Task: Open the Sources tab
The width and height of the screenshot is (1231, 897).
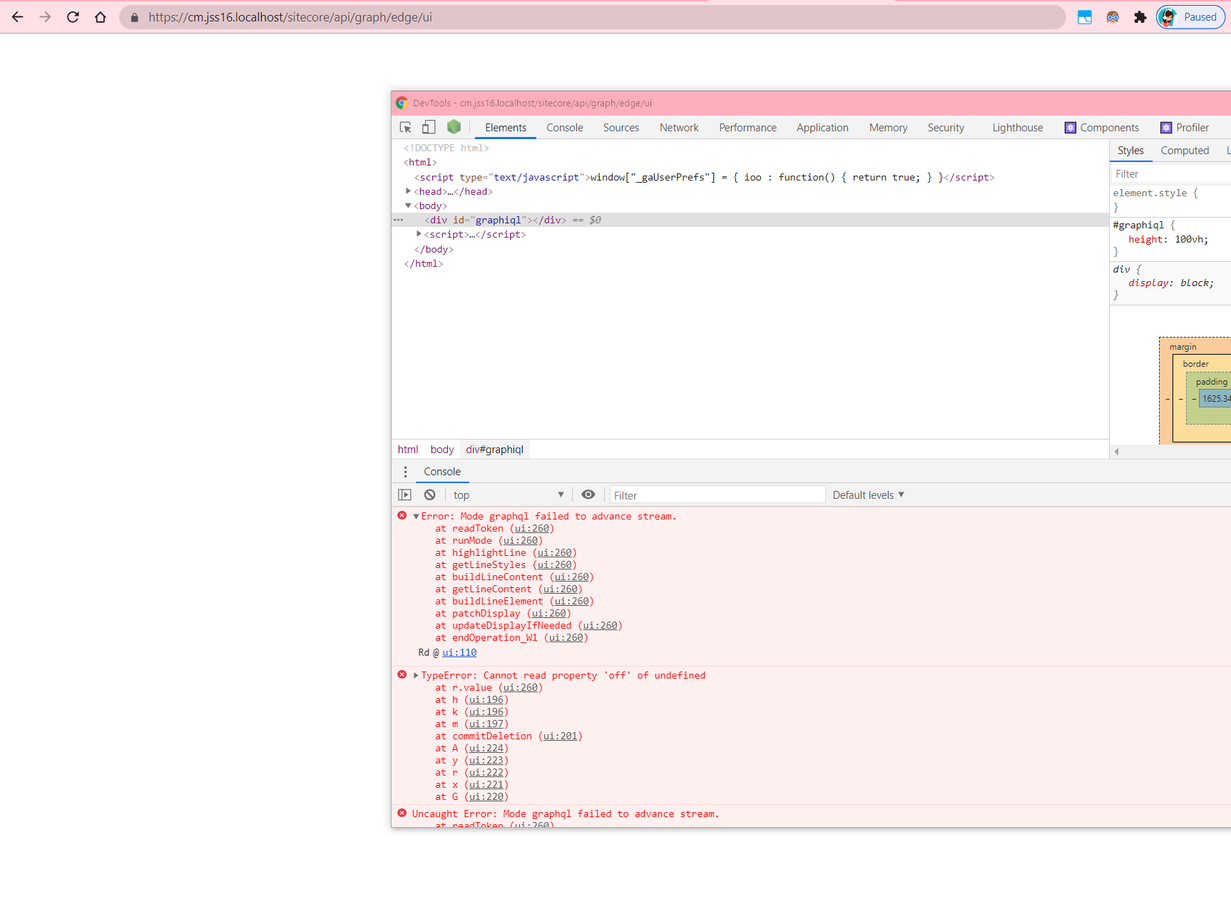Action: [x=621, y=128]
